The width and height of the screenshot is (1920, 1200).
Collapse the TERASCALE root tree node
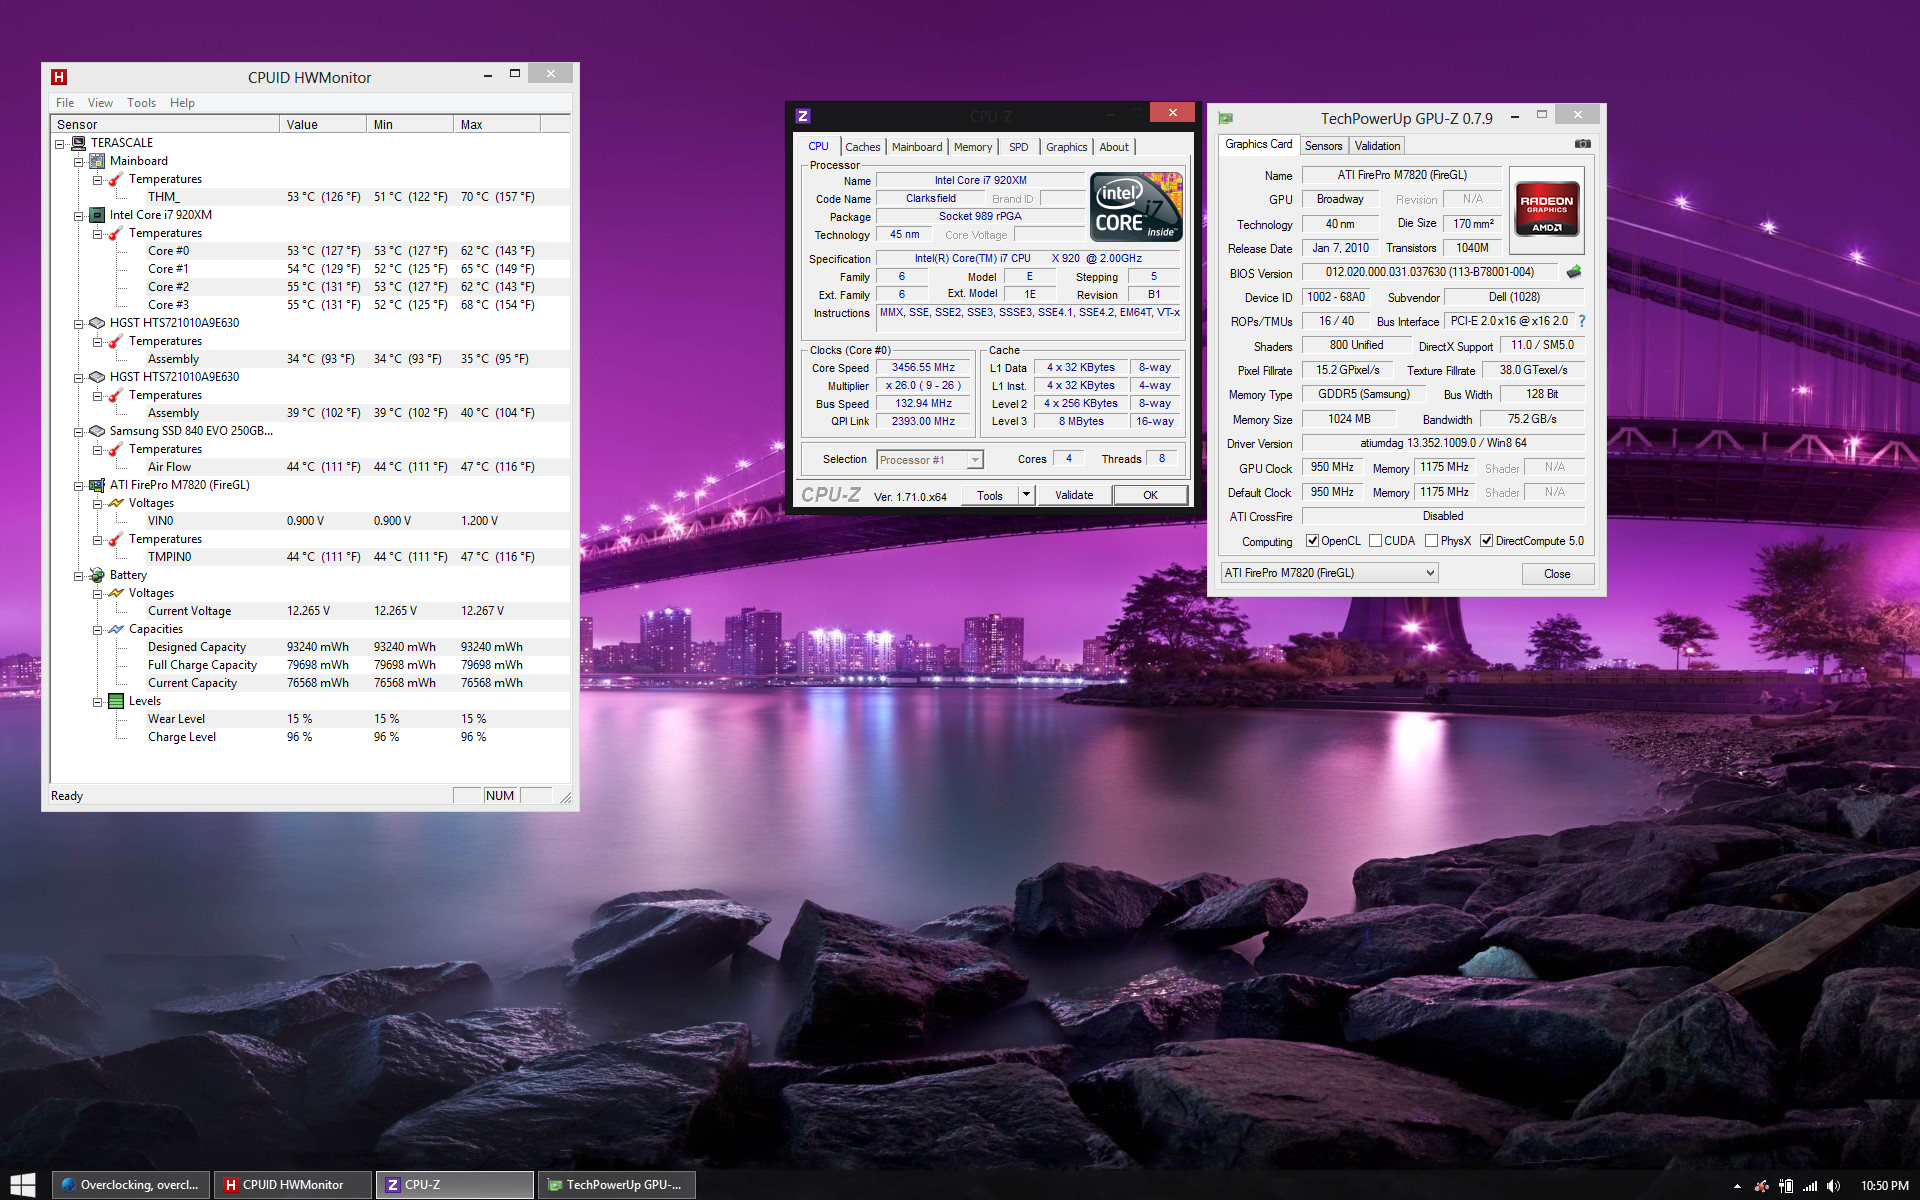[x=60, y=144]
